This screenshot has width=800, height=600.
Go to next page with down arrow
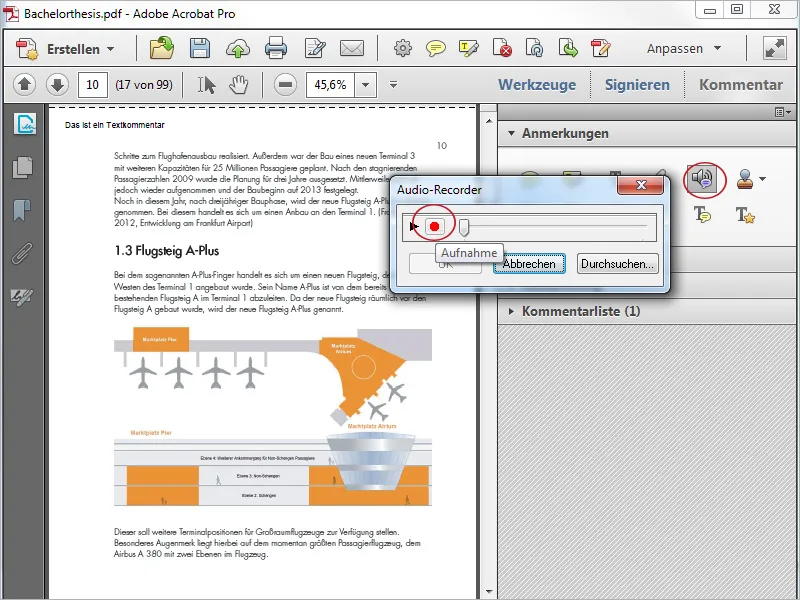click(57, 84)
